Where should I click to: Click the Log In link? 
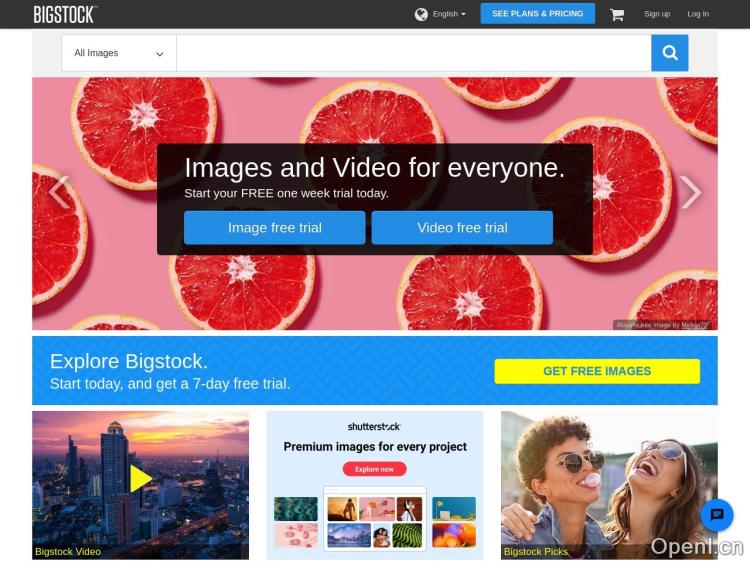[x=698, y=14]
